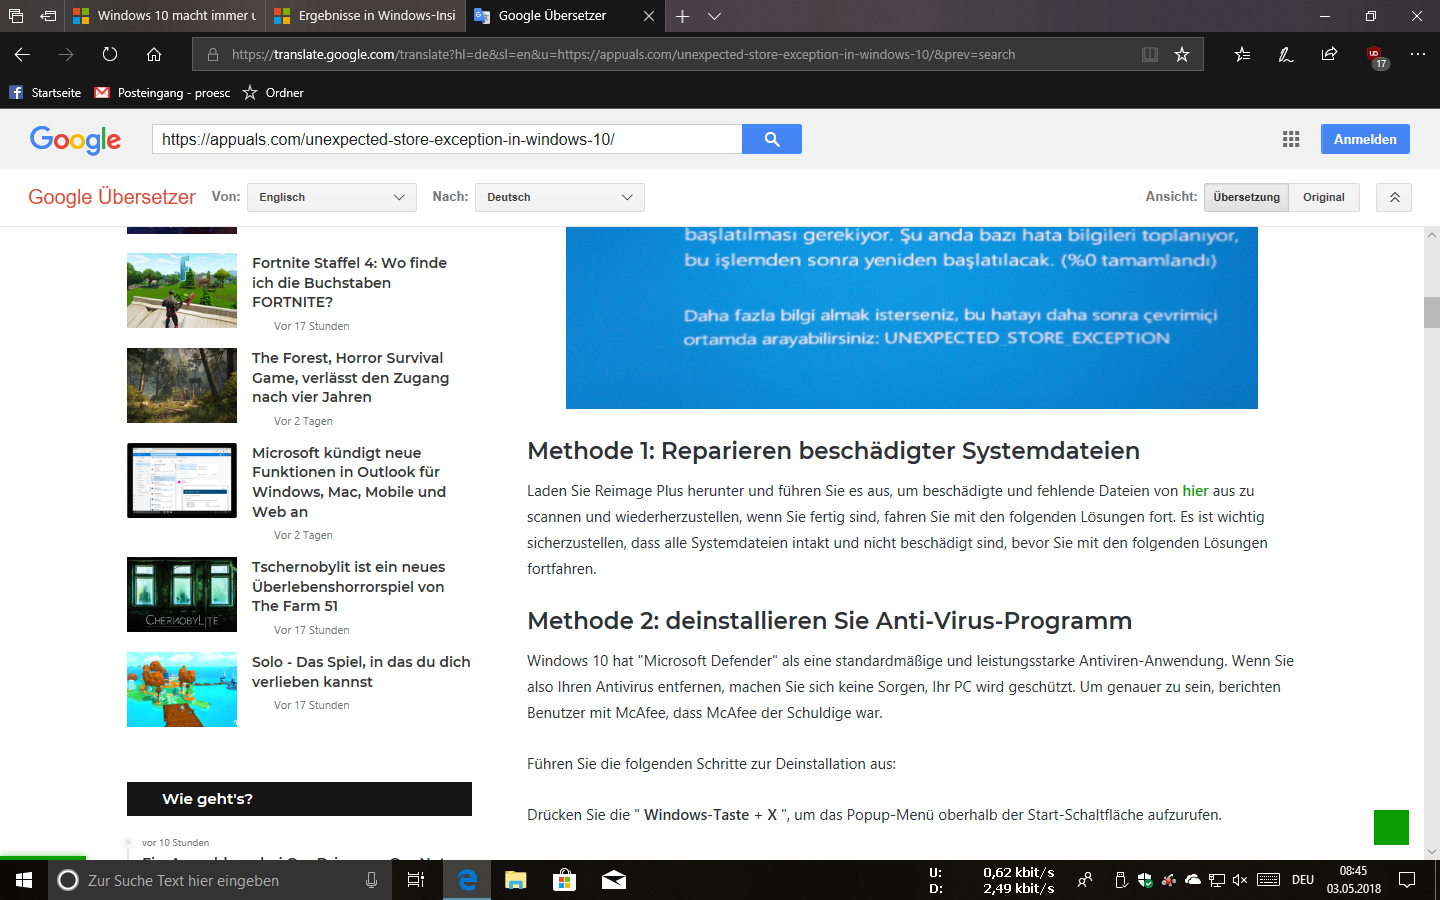
Task: Open a new browser tab
Action: (682, 16)
